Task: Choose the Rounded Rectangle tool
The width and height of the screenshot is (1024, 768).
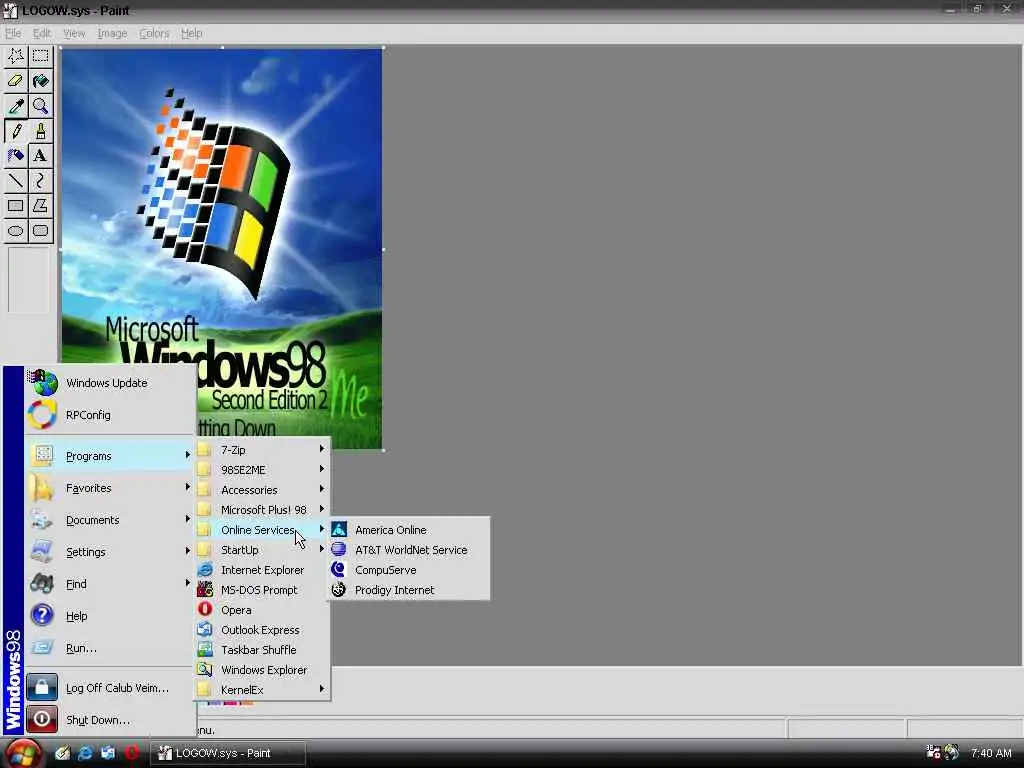Action: 40,231
